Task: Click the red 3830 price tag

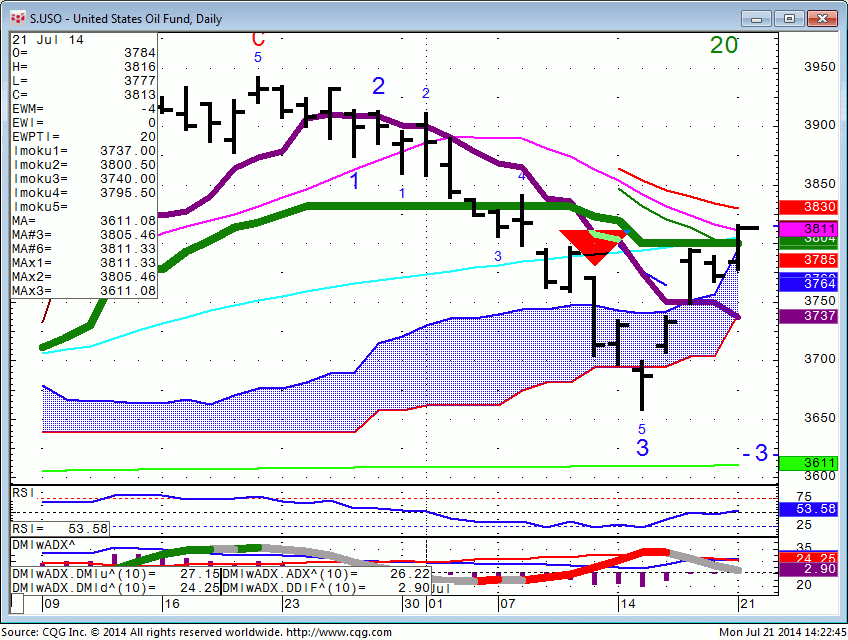Action: point(819,207)
